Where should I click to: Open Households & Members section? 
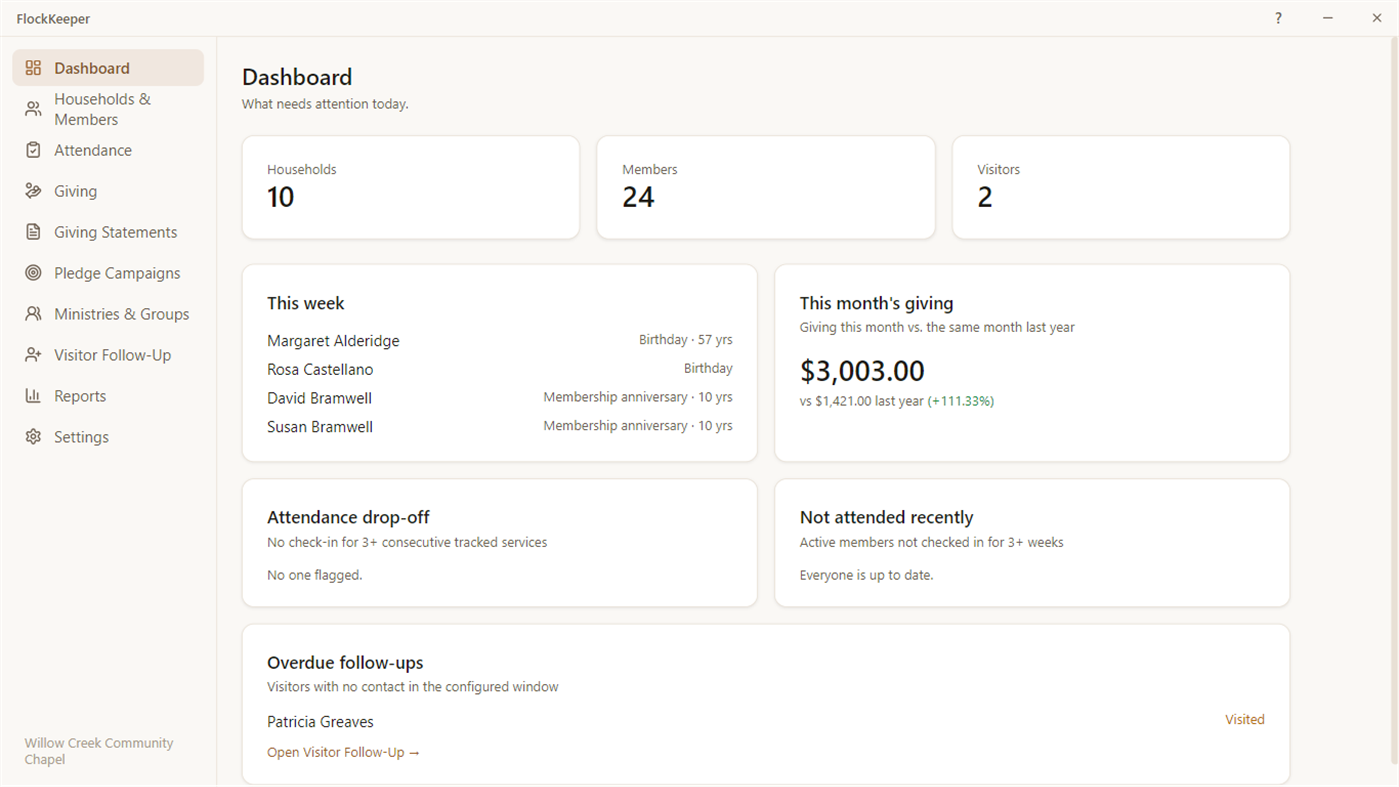pos(108,109)
